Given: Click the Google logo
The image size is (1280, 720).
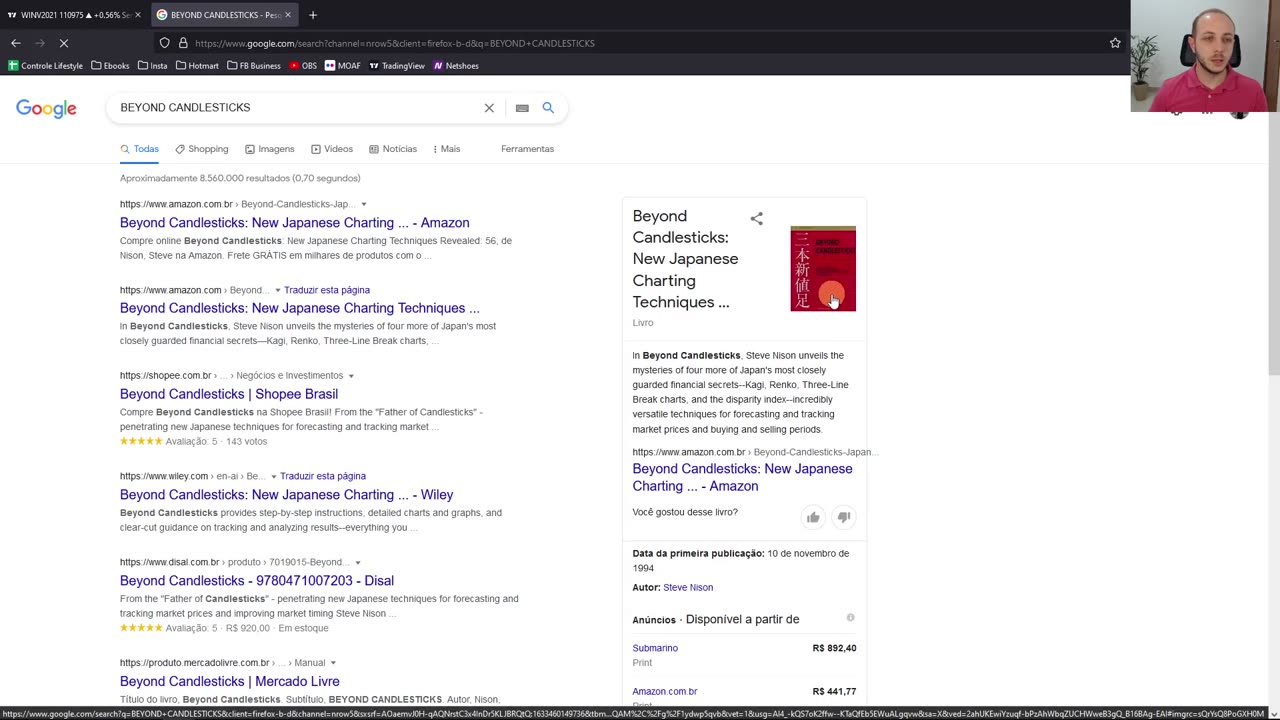Looking at the screenshot, I should (x=46, y=108).
